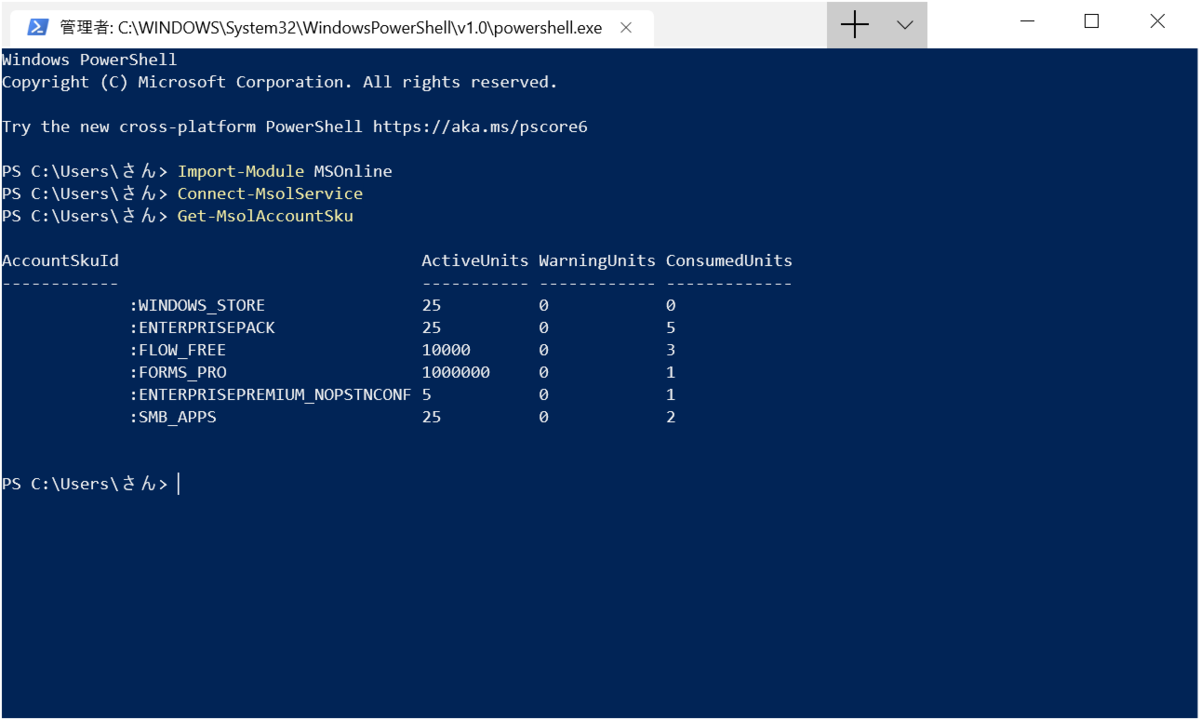Image resolution: width=1200 pixels, height=720 pixels.
Task: Click the Import-Module command text
Action: (241, 171)
